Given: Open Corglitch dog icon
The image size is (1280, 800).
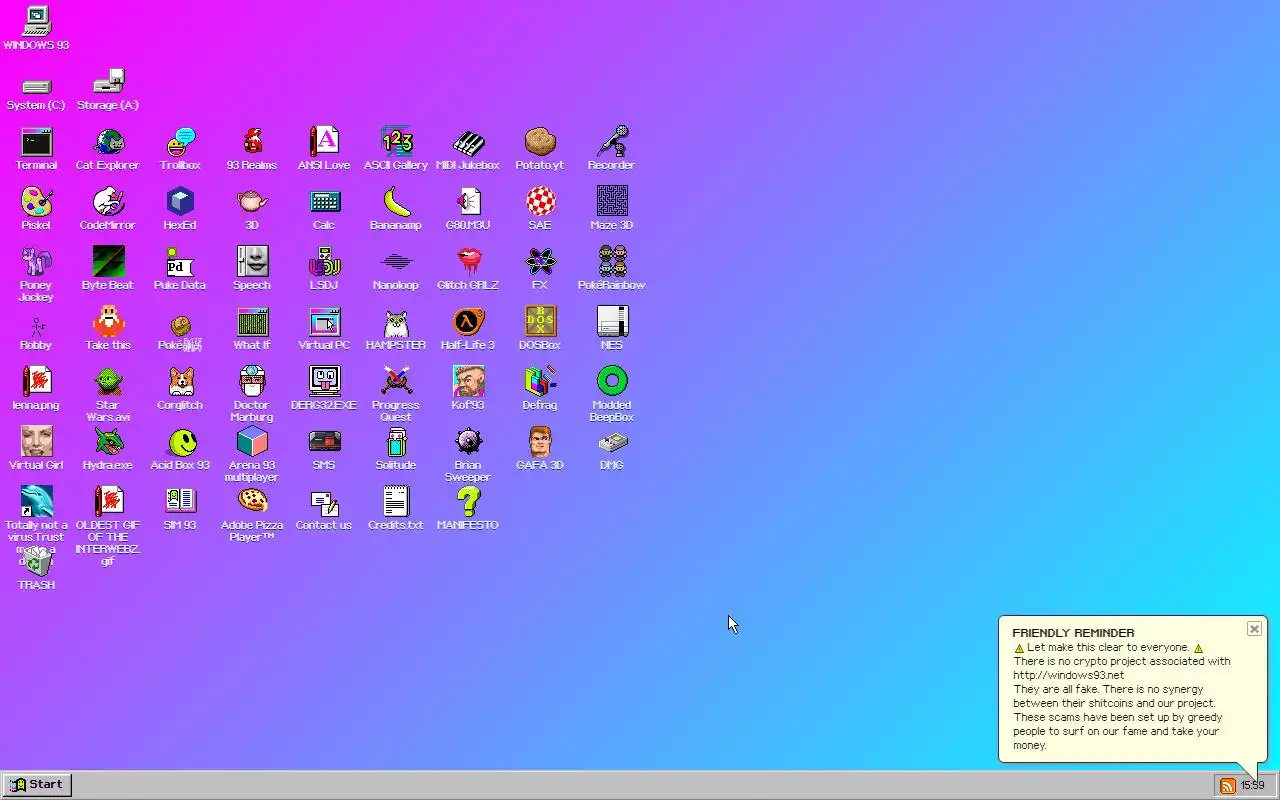Looking at the screenshot, I should 180,382.
